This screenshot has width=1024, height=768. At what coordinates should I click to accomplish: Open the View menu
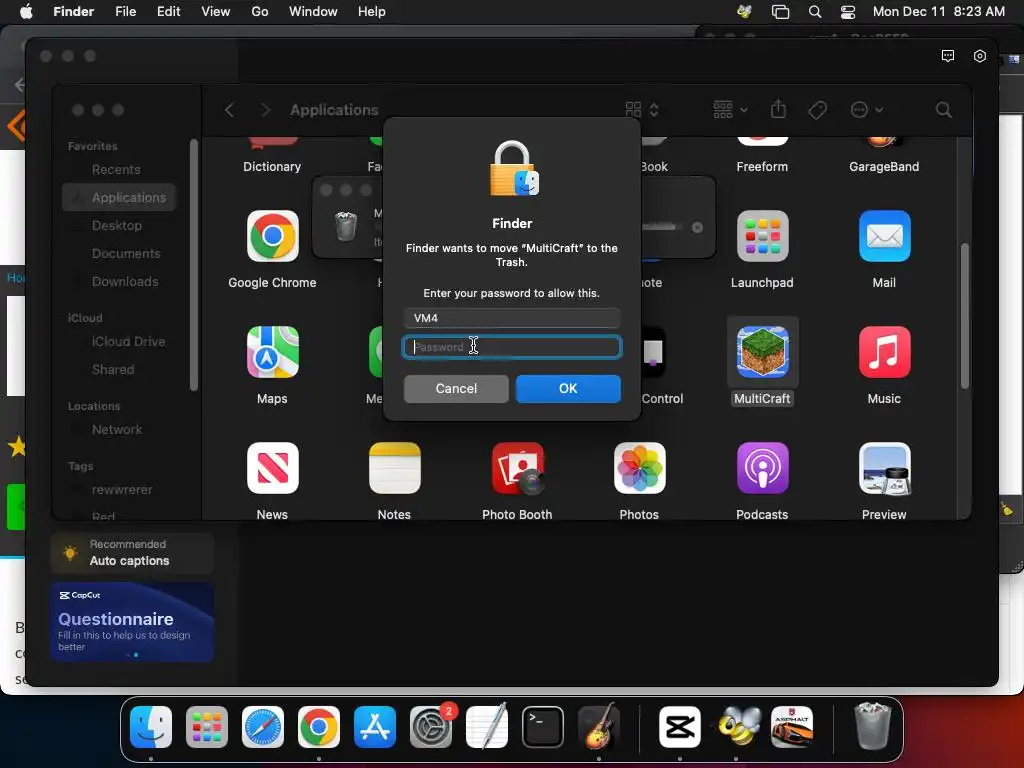[216, 12]
